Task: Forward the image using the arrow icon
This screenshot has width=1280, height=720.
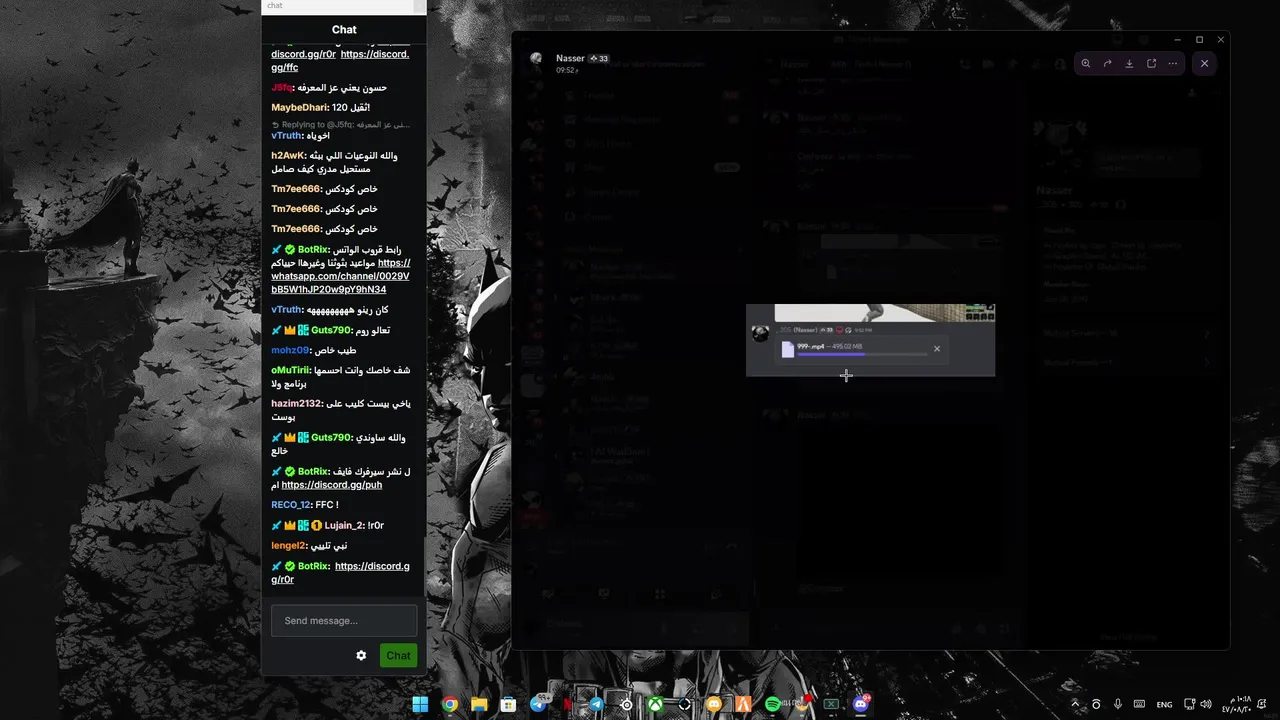Action: (1107, 63)
